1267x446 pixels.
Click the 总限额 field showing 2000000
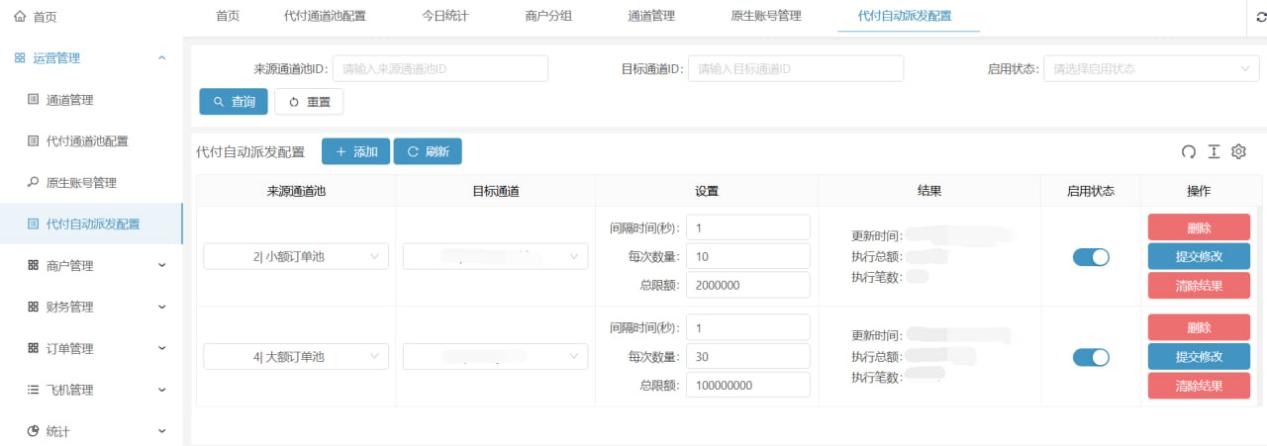pos(748,285)
